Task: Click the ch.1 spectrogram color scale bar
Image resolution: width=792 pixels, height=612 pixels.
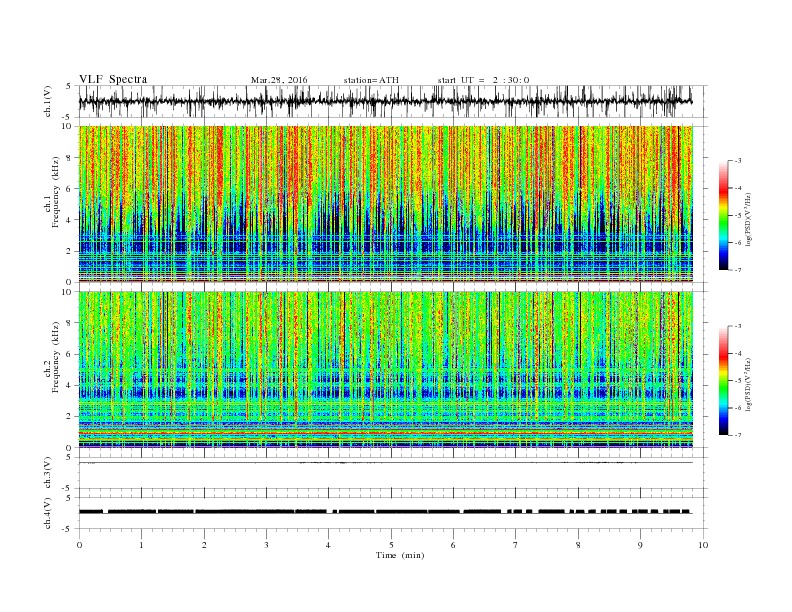Action: 724,215
